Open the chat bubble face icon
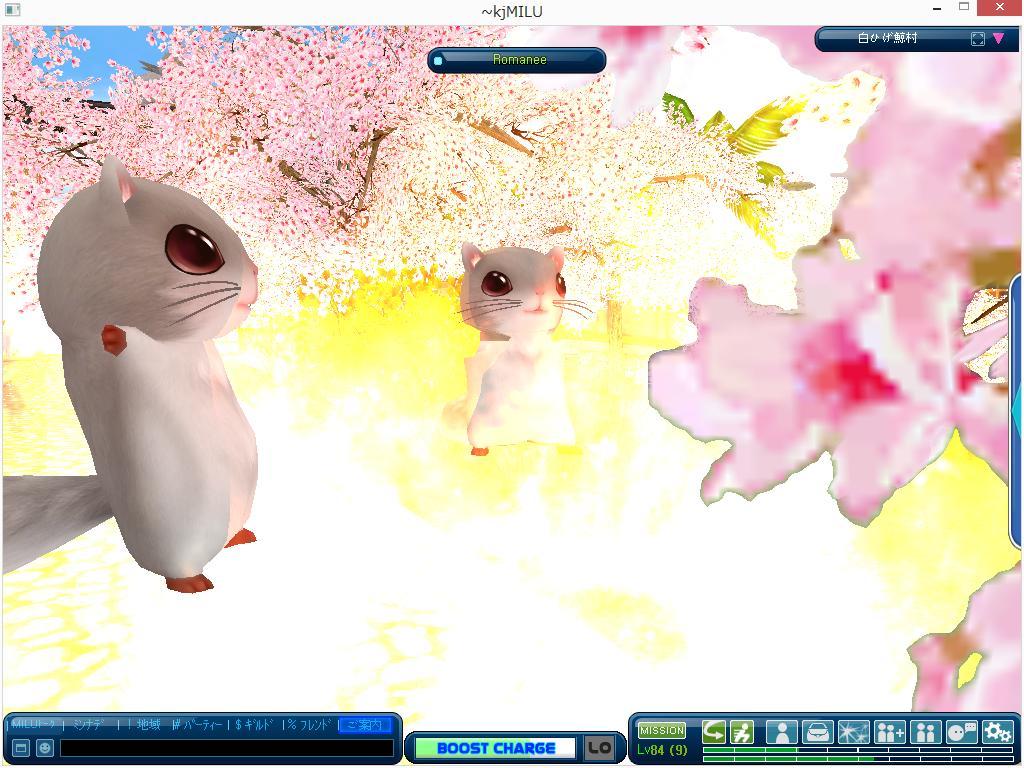This screenshot has width=1024, height=768. tap(961, 732)
